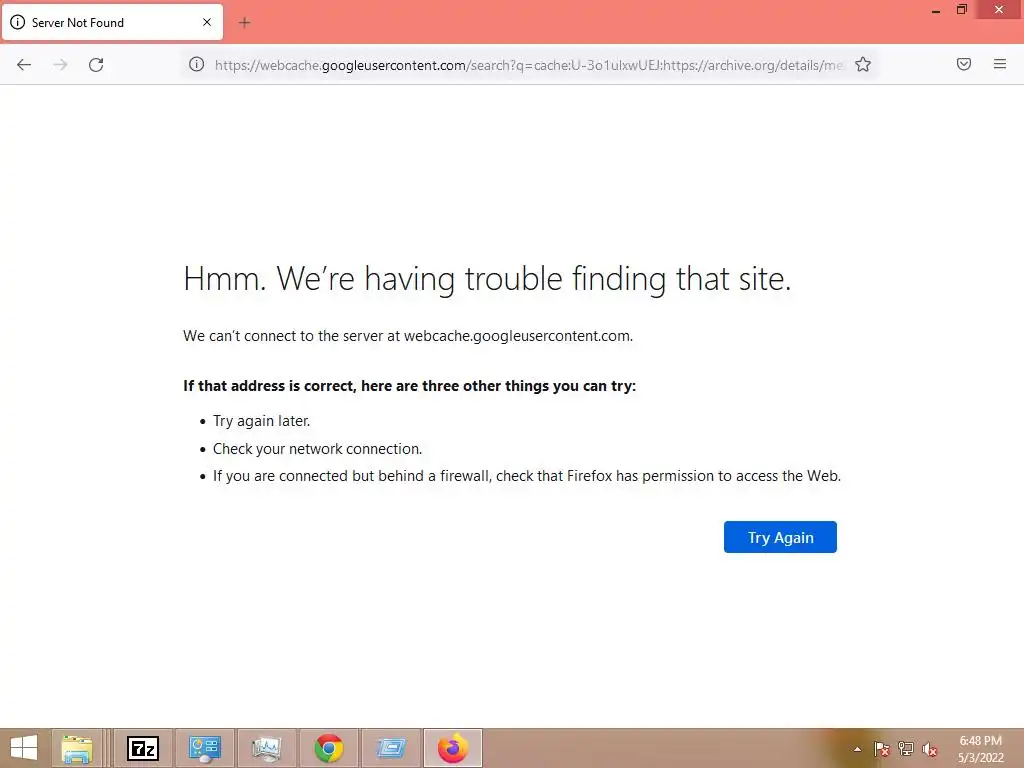Reload the current page
The width and height of the screenshot is (1024, 768).
(x=96, y=65)
